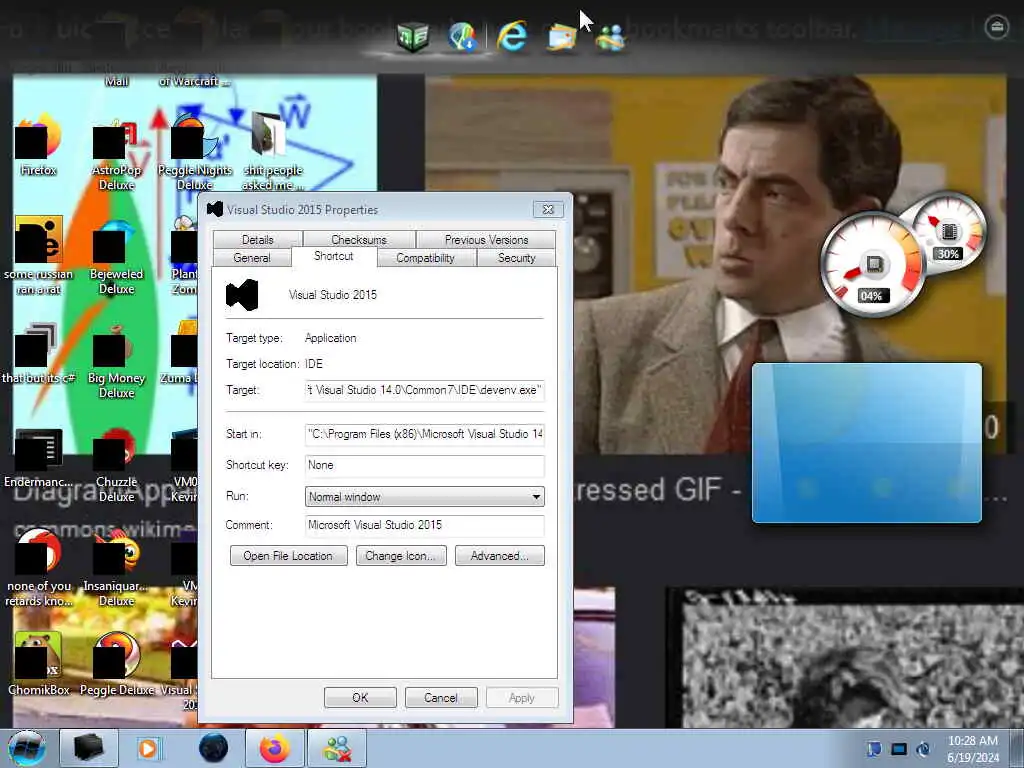
Task: Open Peggle Nights Deluxe desktop icon
Action: [x=195, y=153]
